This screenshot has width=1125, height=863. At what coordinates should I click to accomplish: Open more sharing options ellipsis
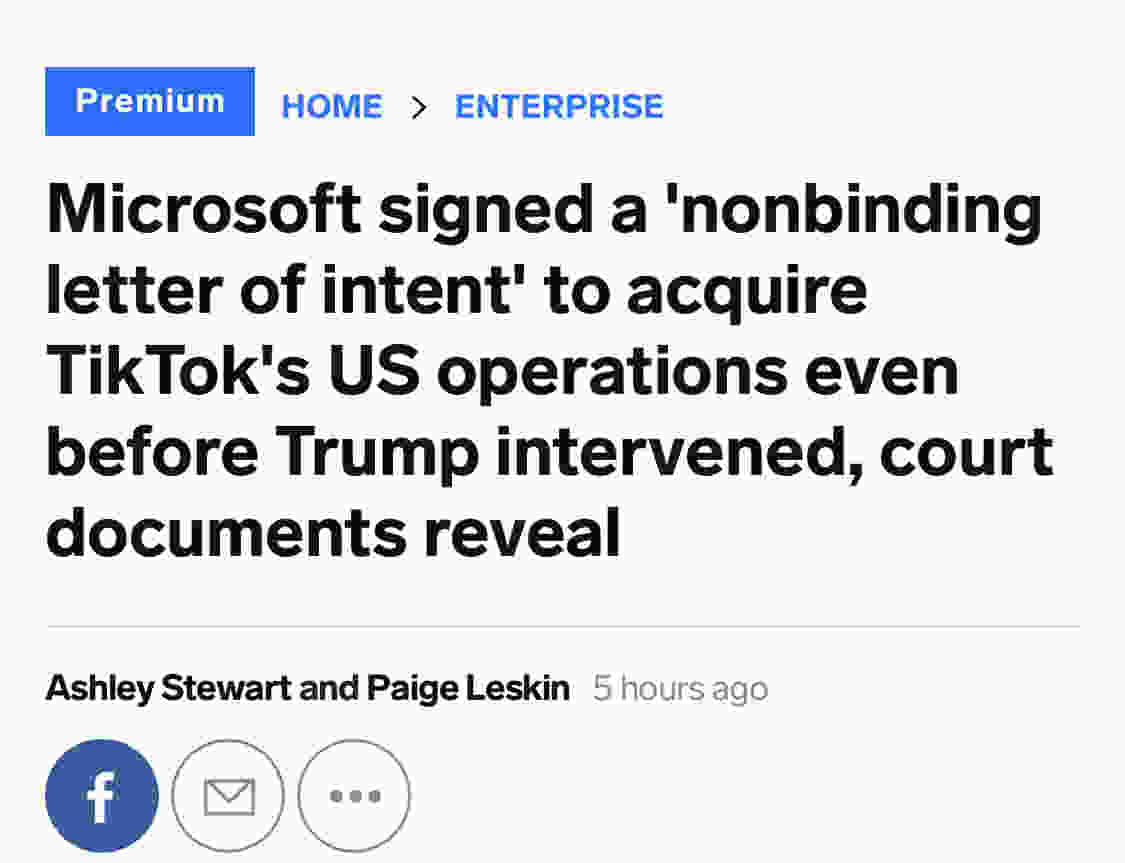(x=354, y=795)
